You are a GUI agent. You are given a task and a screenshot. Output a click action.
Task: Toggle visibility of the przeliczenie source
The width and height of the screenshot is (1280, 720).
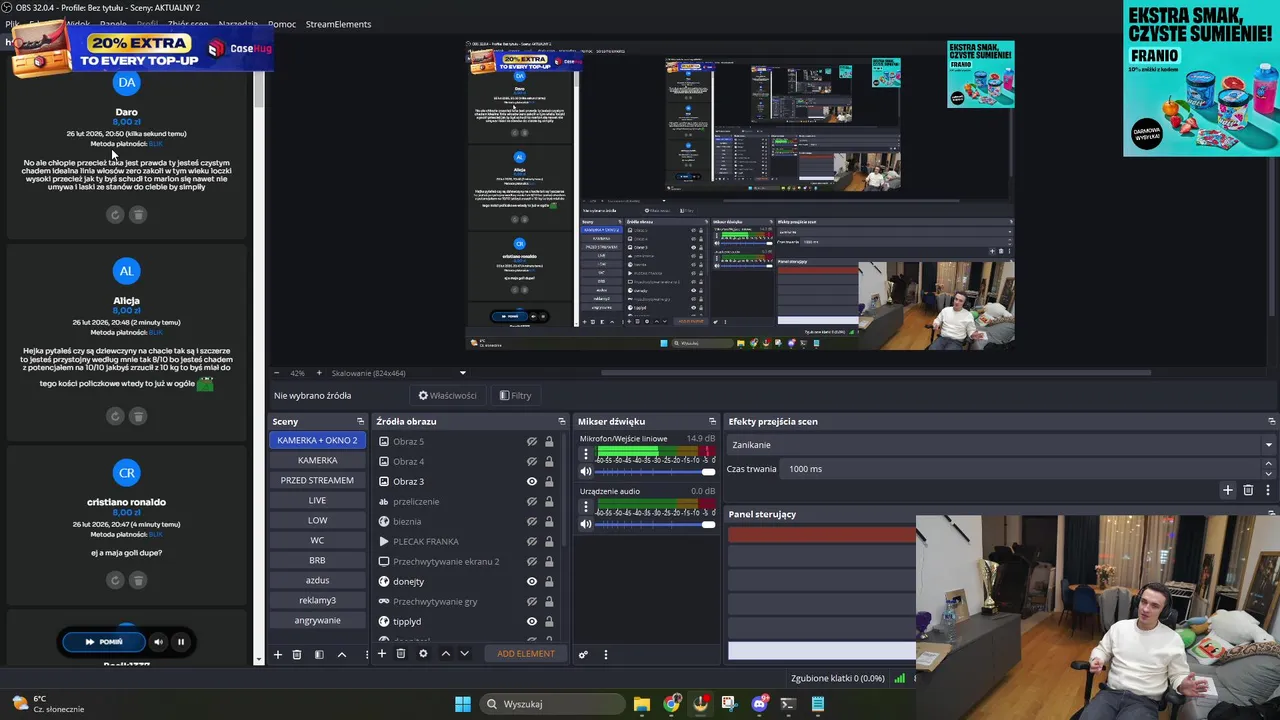coord(532,501)
